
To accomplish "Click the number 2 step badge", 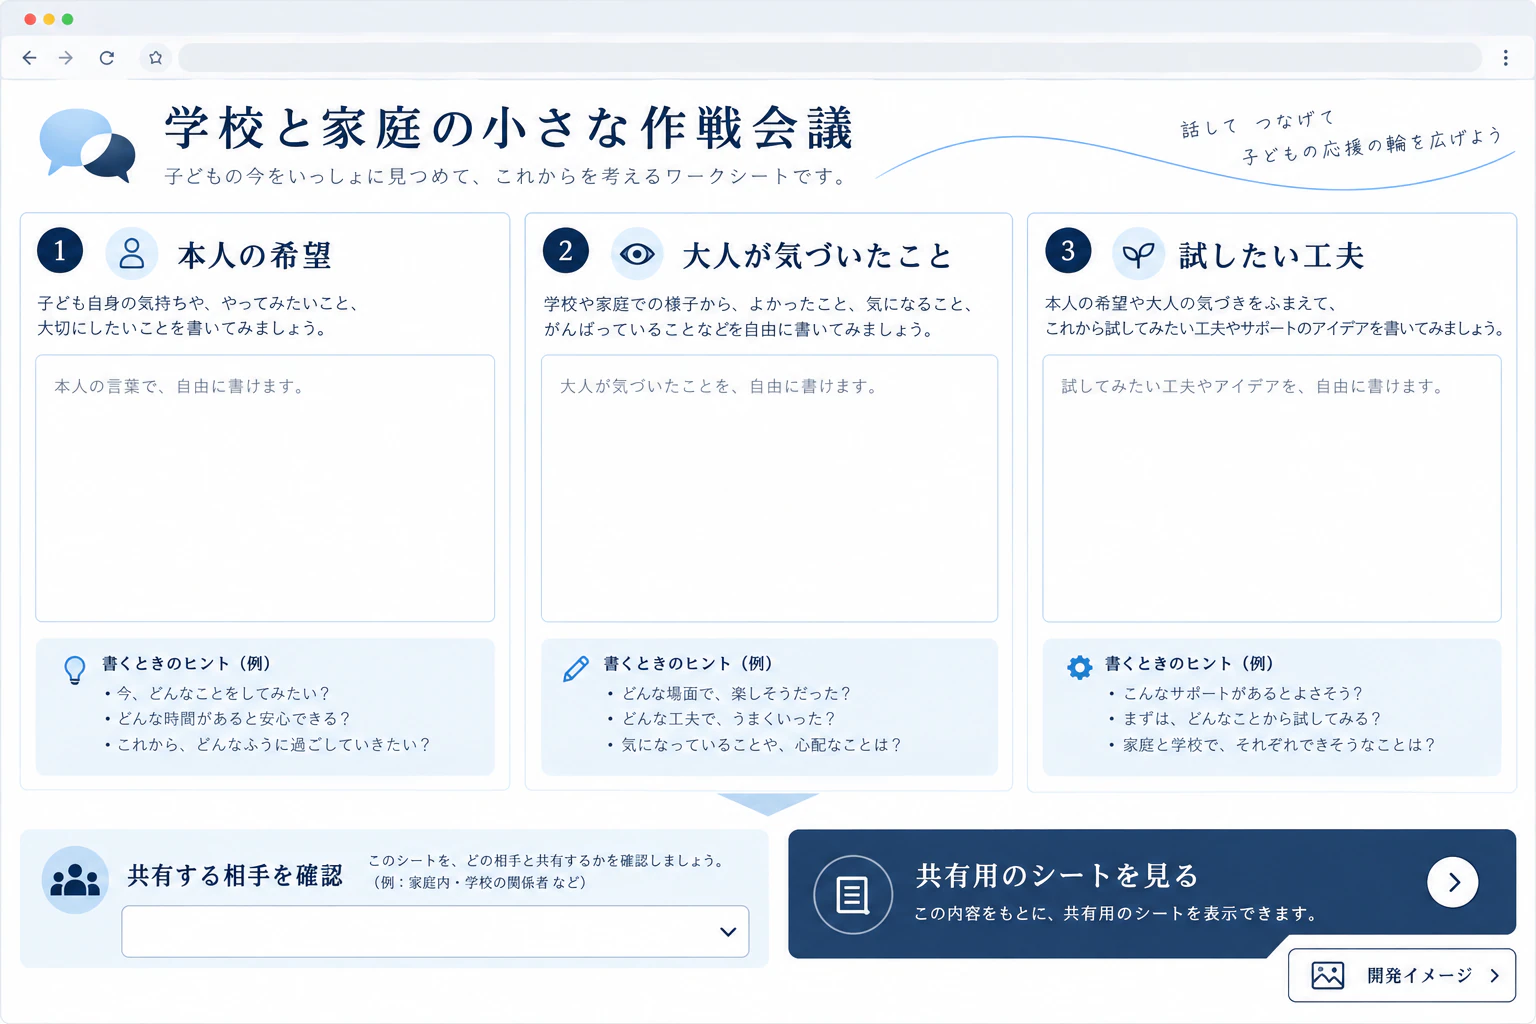I will [566, 251].
